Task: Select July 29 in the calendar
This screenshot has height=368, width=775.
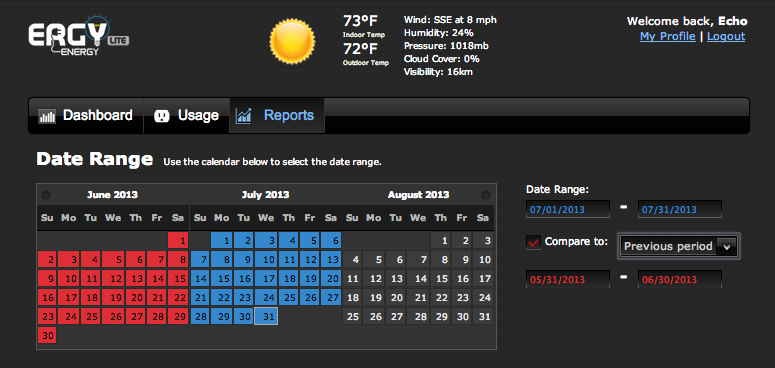Action: tap(221, 316)
